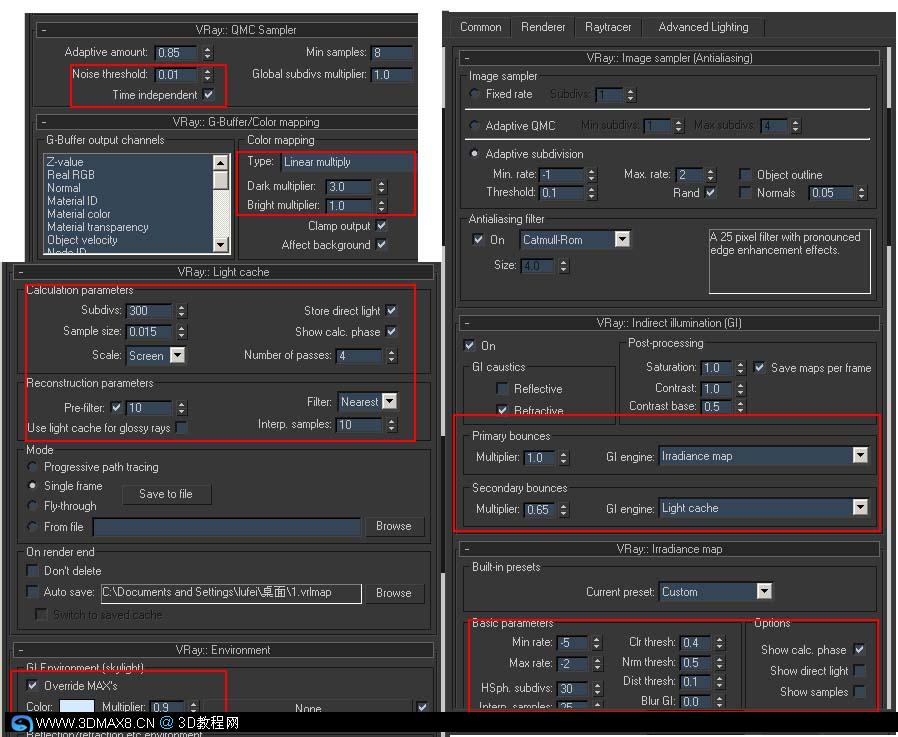Open the Renderer tab

542,27
